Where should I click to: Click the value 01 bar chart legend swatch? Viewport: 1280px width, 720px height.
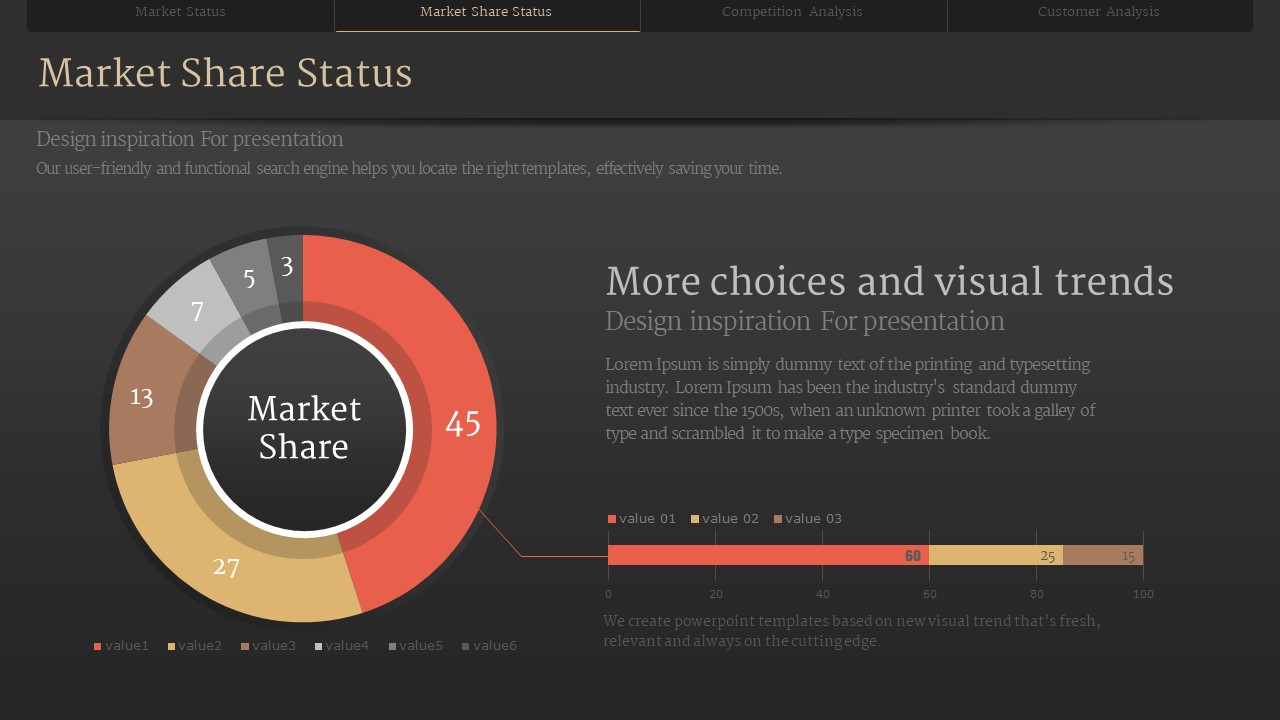coord(612,519)
